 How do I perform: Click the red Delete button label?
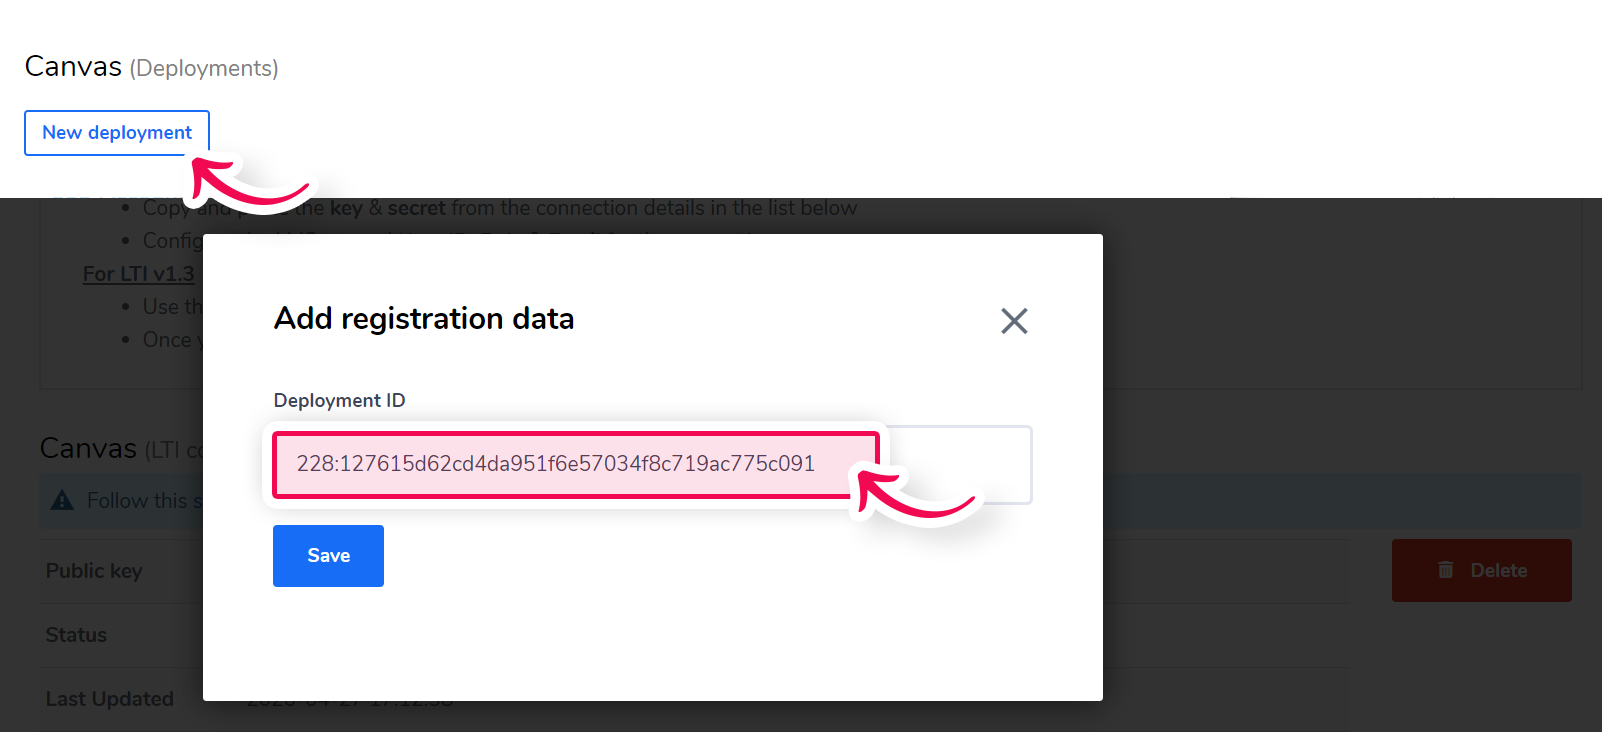click(1498, 571)
